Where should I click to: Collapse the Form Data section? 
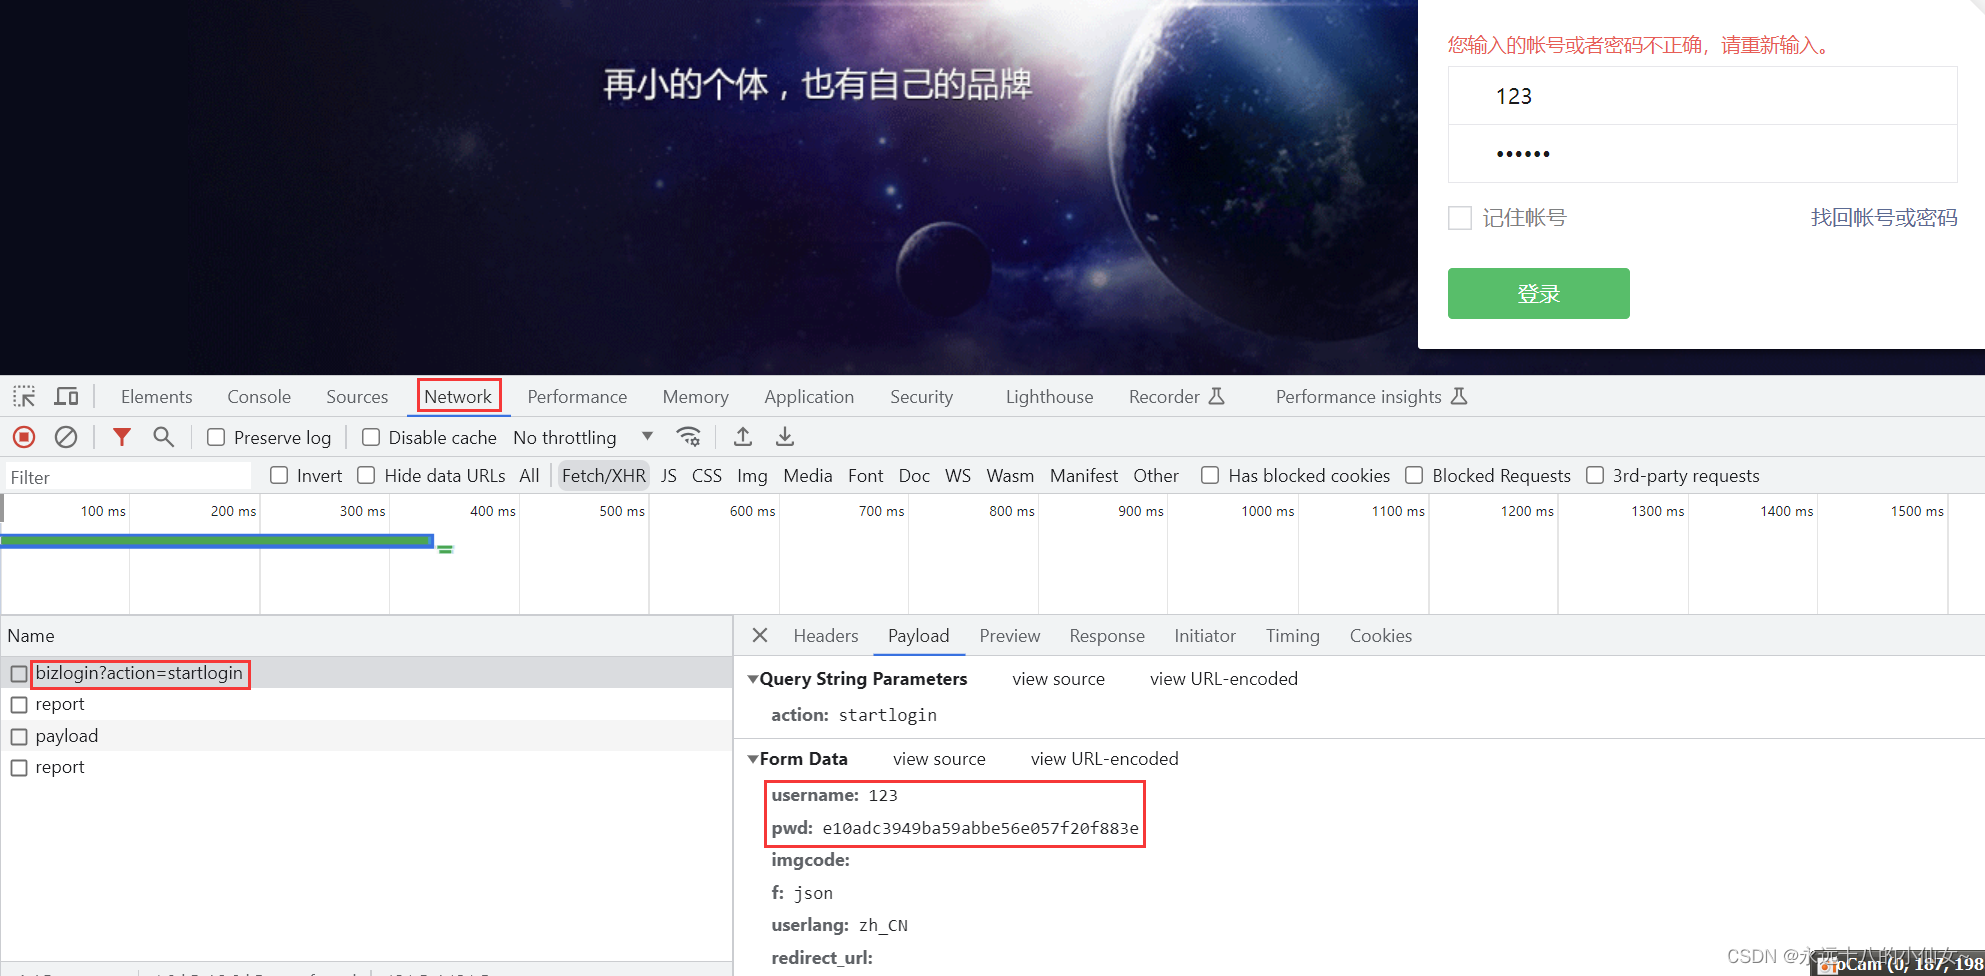754,759
